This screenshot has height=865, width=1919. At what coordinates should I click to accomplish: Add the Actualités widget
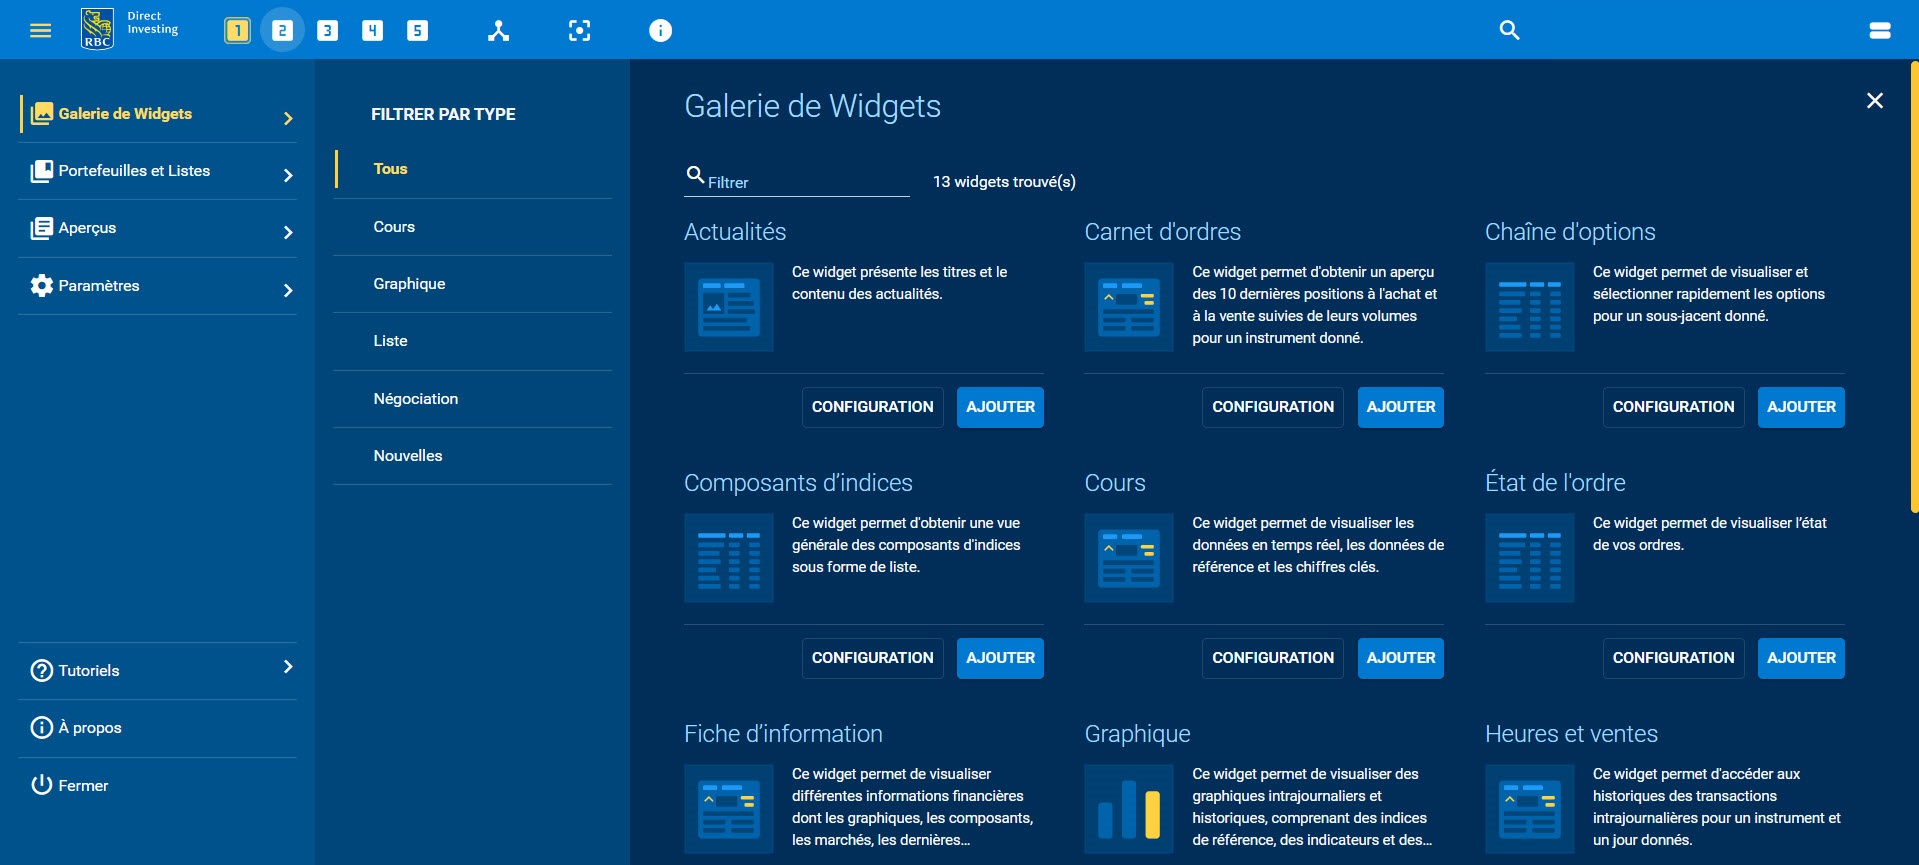[1000, 407]
